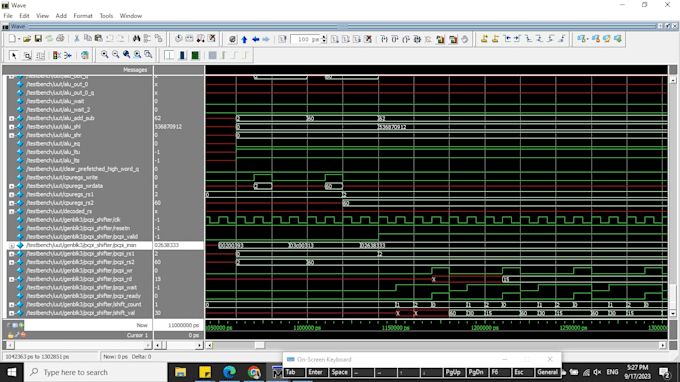Image resolution: width=680 pixels, height=382 pixels.
Task: Open the Add menu
Action: coord(61,16)
